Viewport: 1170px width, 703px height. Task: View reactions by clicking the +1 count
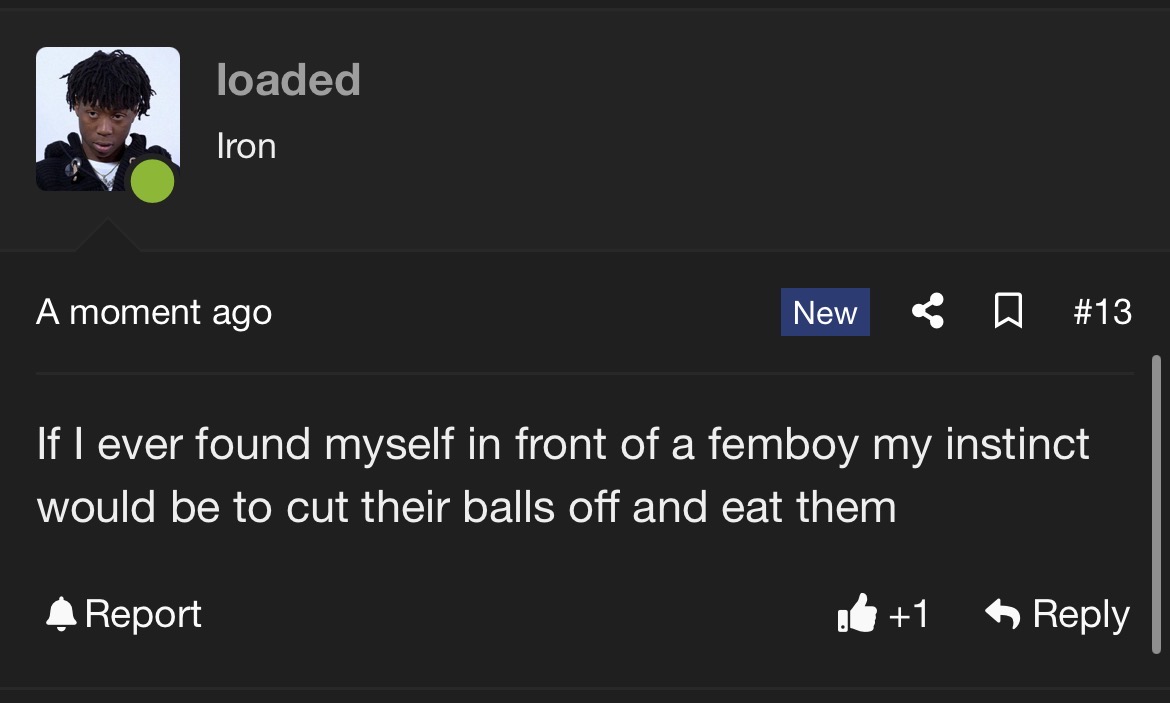(x=908, y=614)
